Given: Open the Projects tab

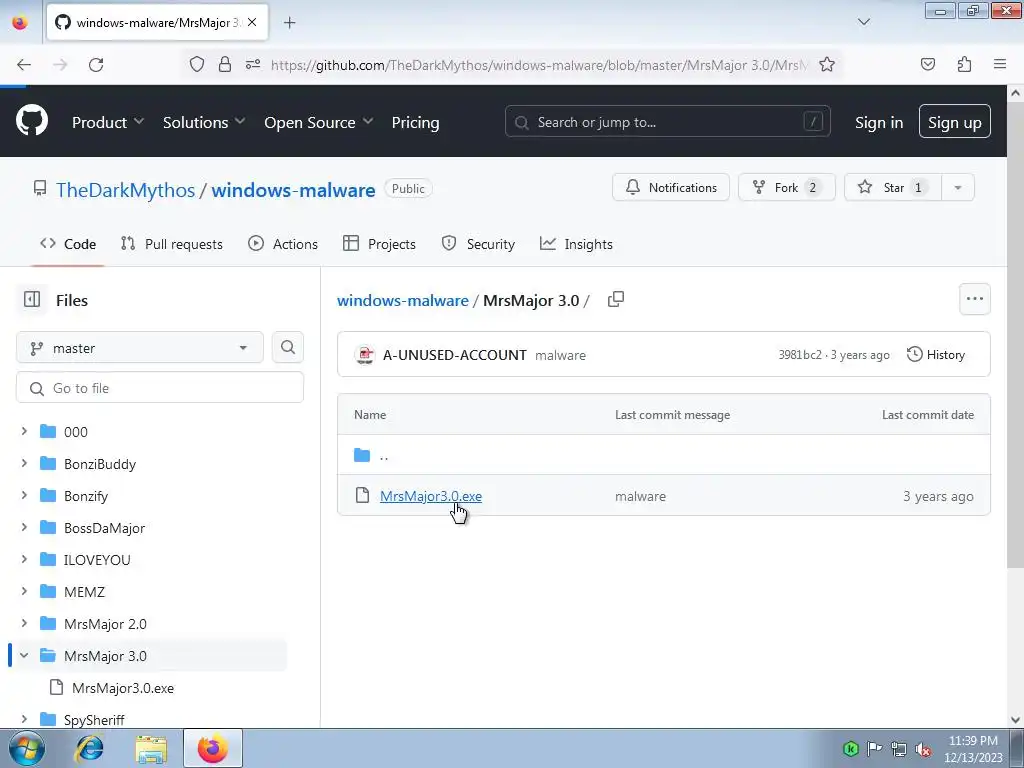Looking at the screenshot, I should [379, 244].
